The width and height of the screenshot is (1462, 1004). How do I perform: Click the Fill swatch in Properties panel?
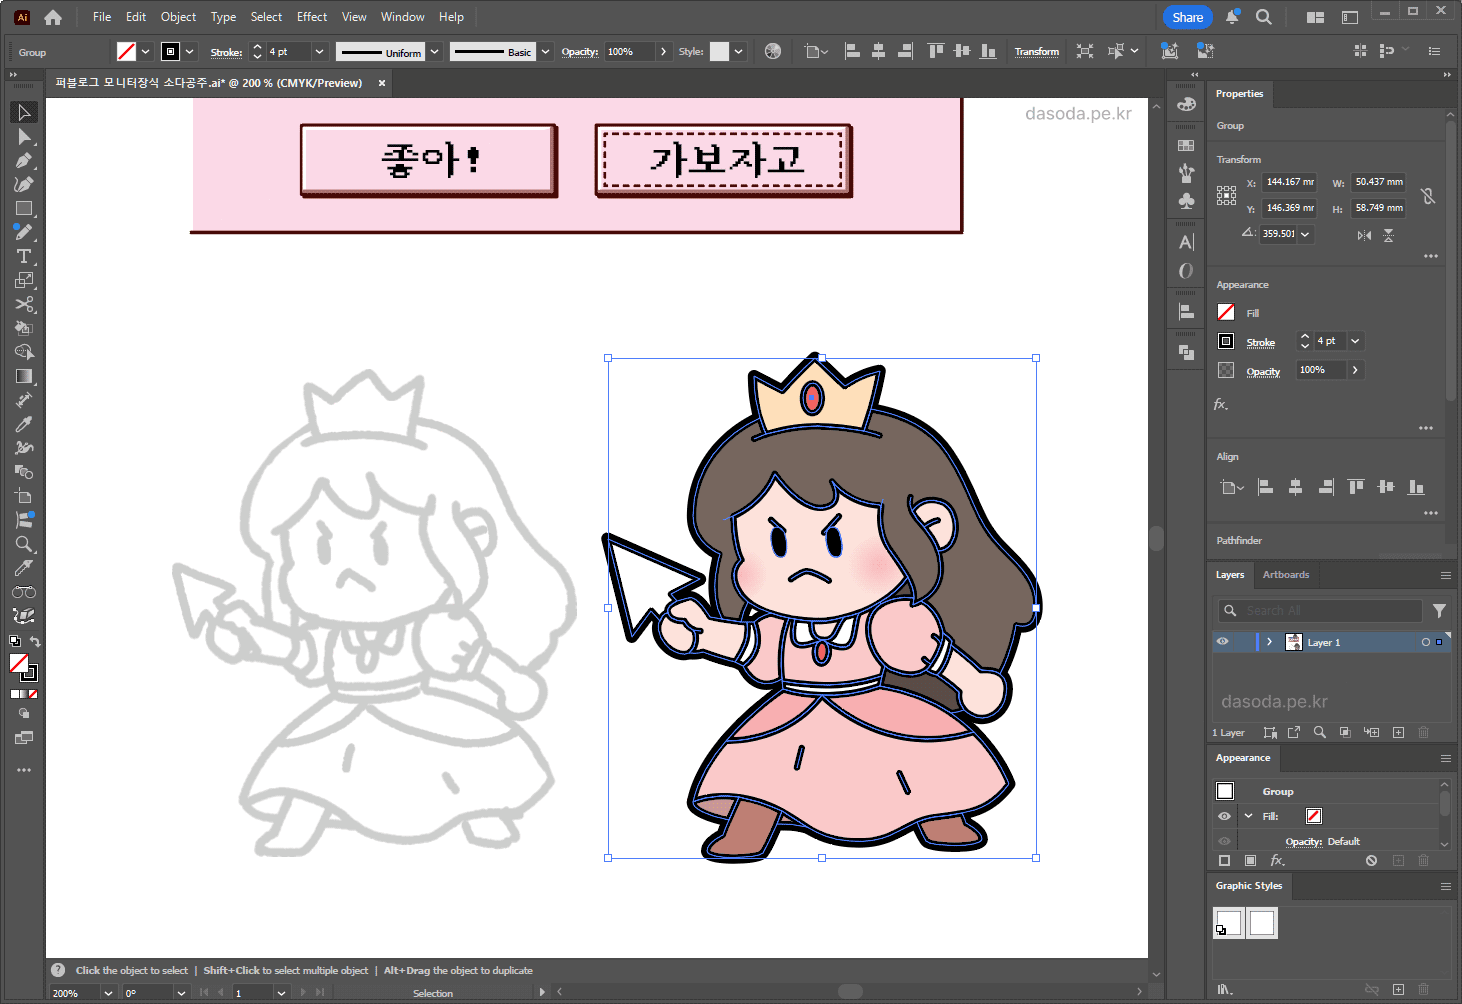pos(1226,313)
